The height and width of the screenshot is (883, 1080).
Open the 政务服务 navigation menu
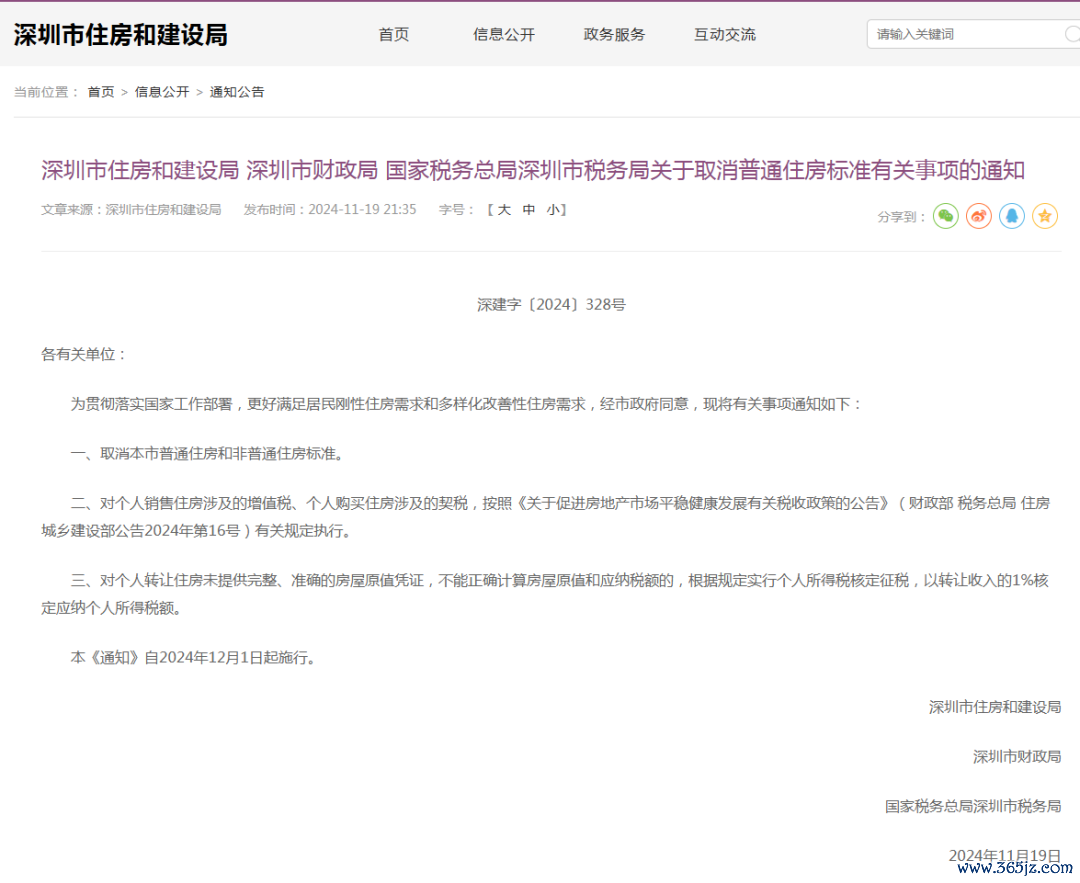click(614, 34)
